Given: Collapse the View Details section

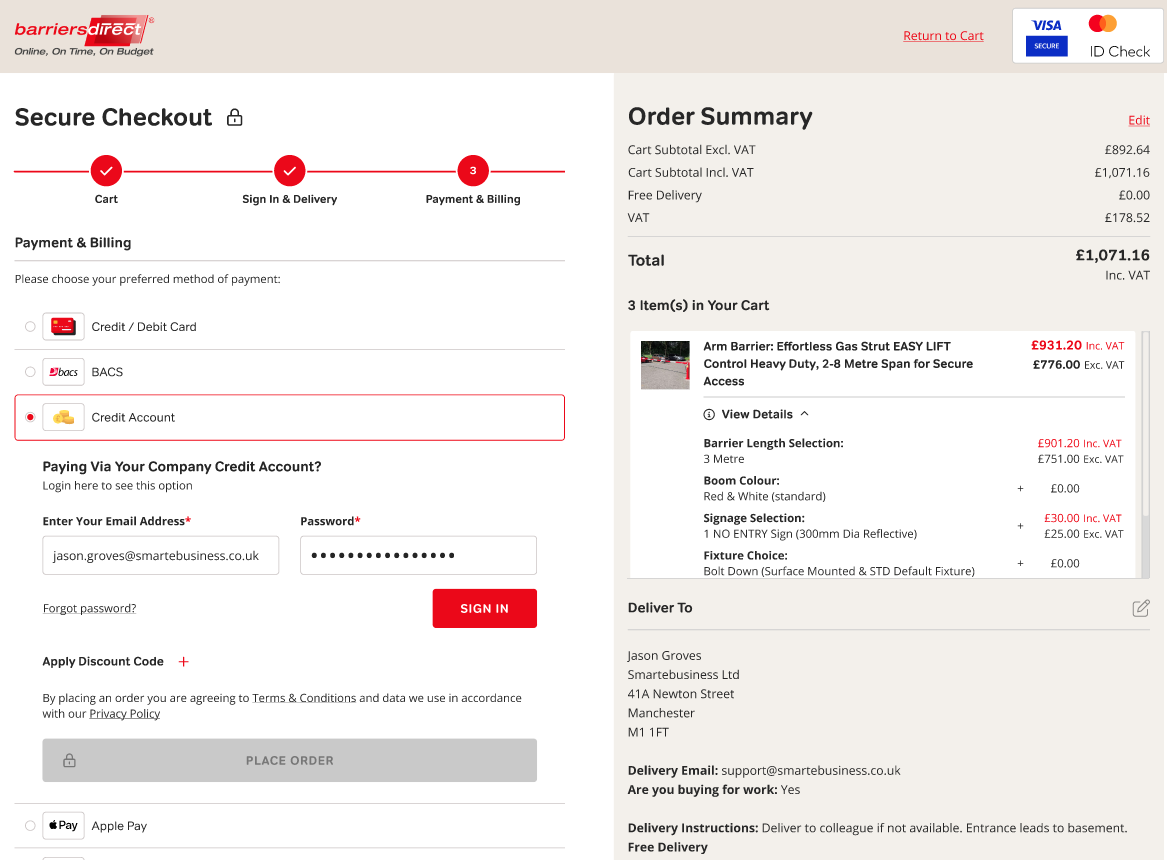Looking at the screenshot, I should 757,414.
